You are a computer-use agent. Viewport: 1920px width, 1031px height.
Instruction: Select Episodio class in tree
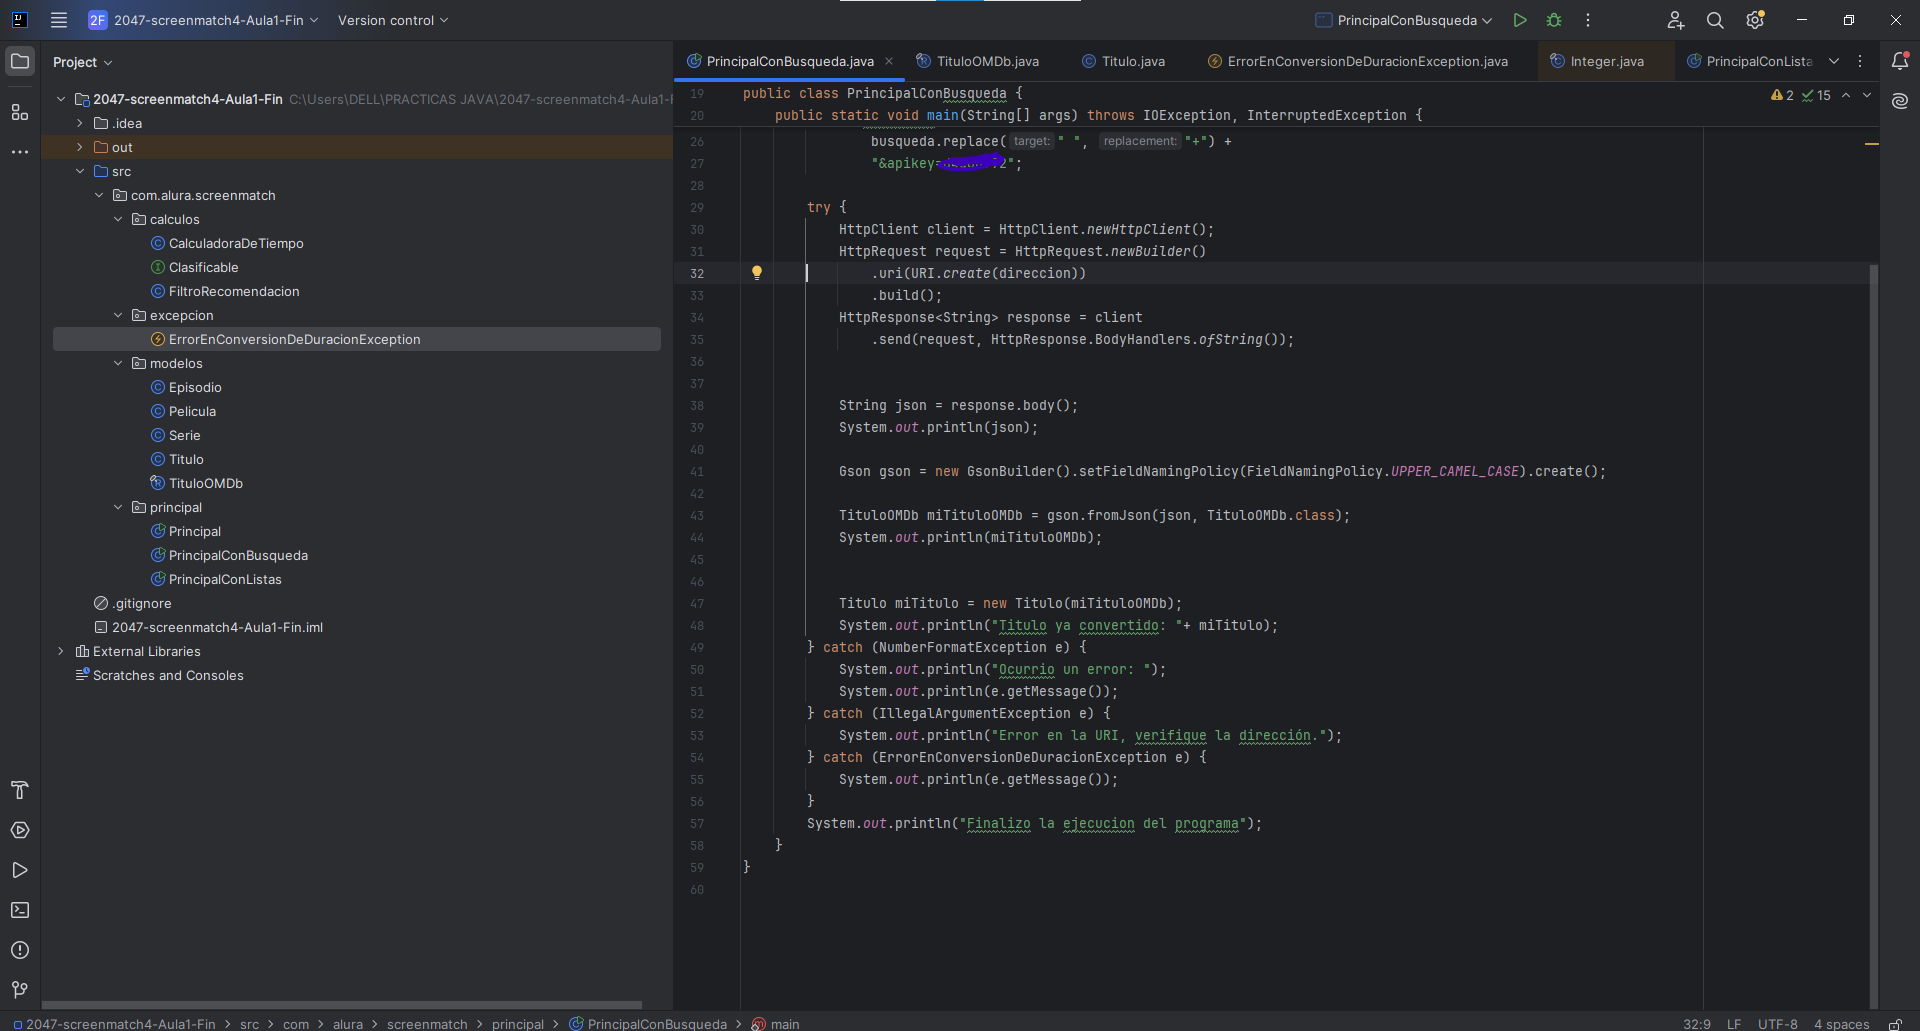[195, 387]
